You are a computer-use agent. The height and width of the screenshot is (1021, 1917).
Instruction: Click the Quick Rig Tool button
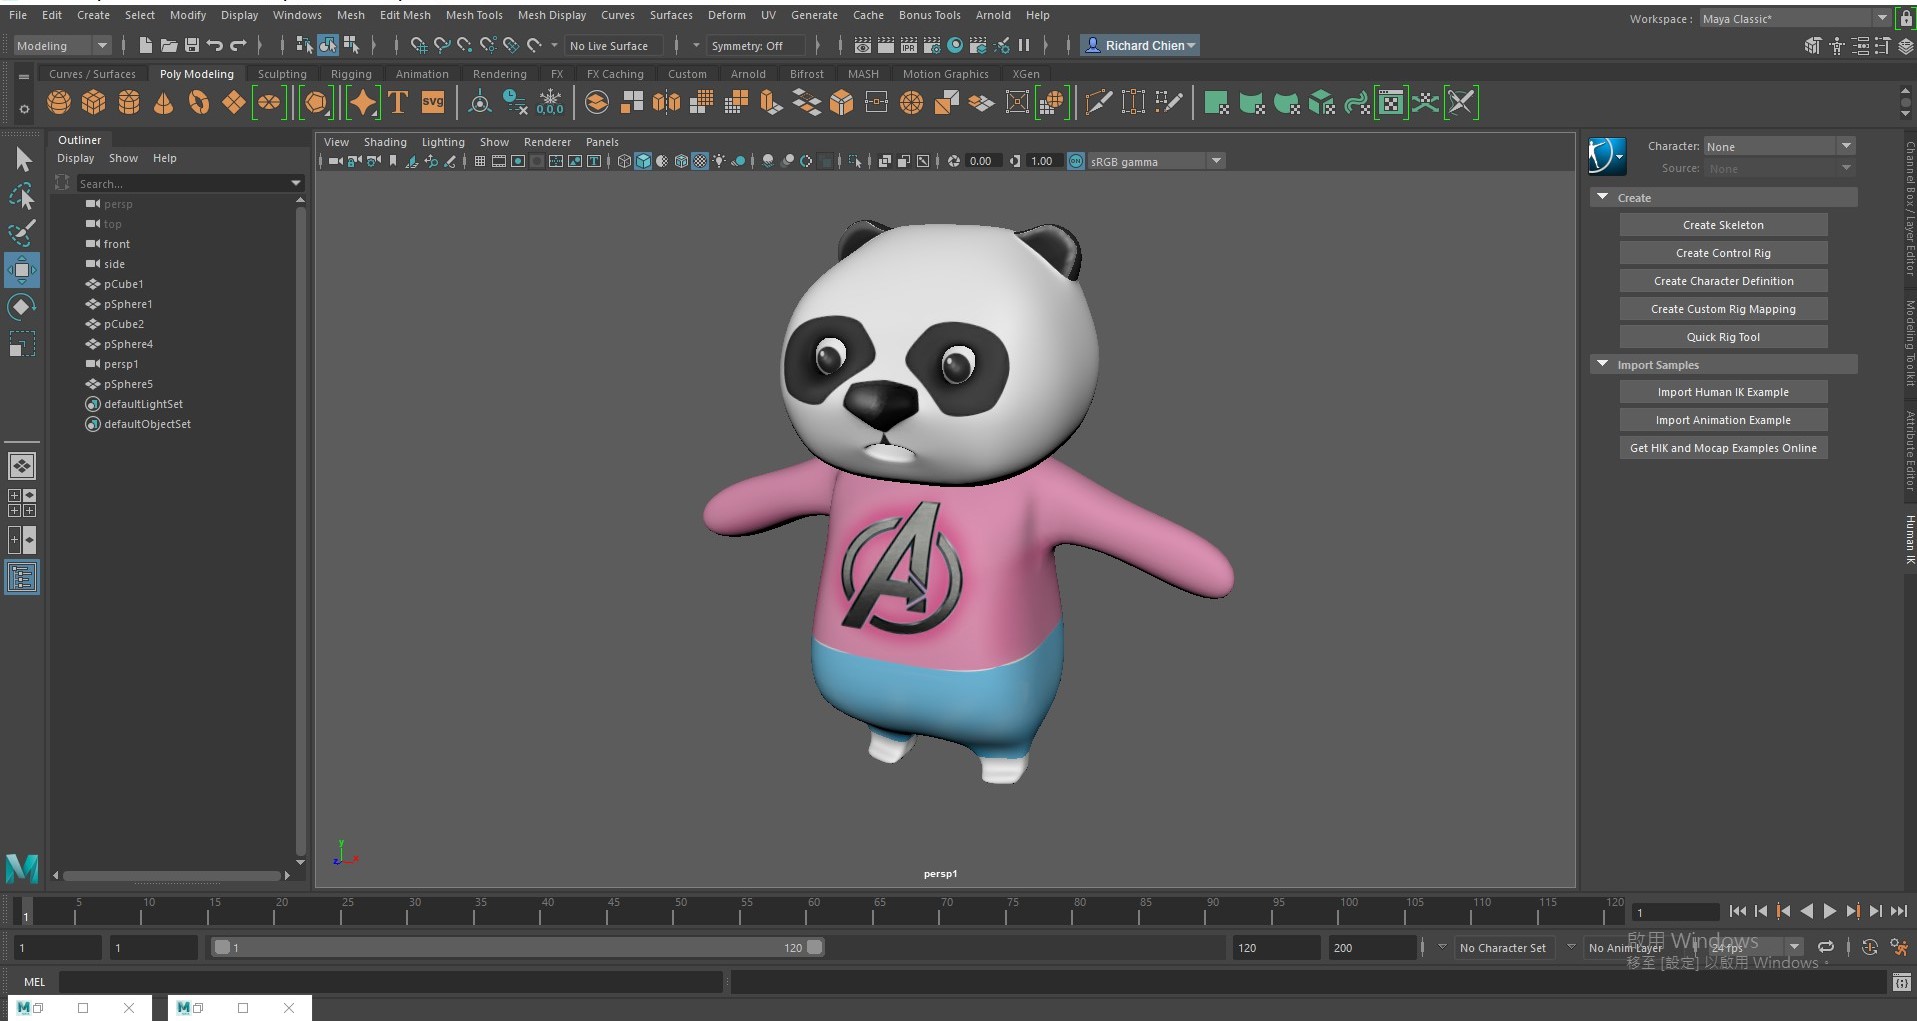pyautogui.click(x=1722, y=337)
